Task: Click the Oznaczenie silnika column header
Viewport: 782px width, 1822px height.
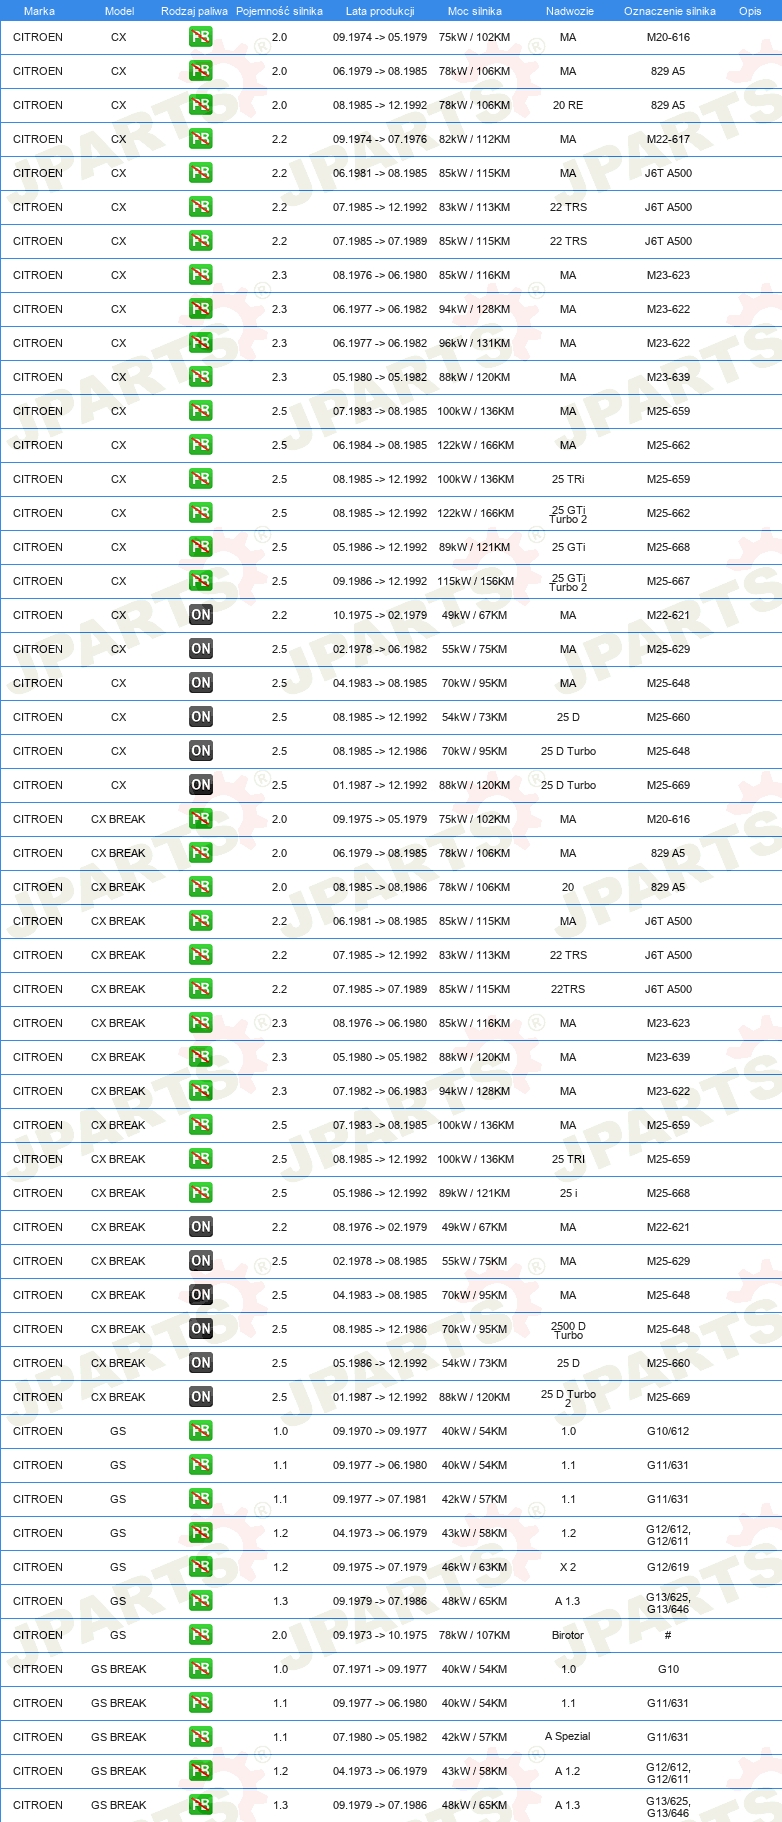Action: tap(670, 11)
